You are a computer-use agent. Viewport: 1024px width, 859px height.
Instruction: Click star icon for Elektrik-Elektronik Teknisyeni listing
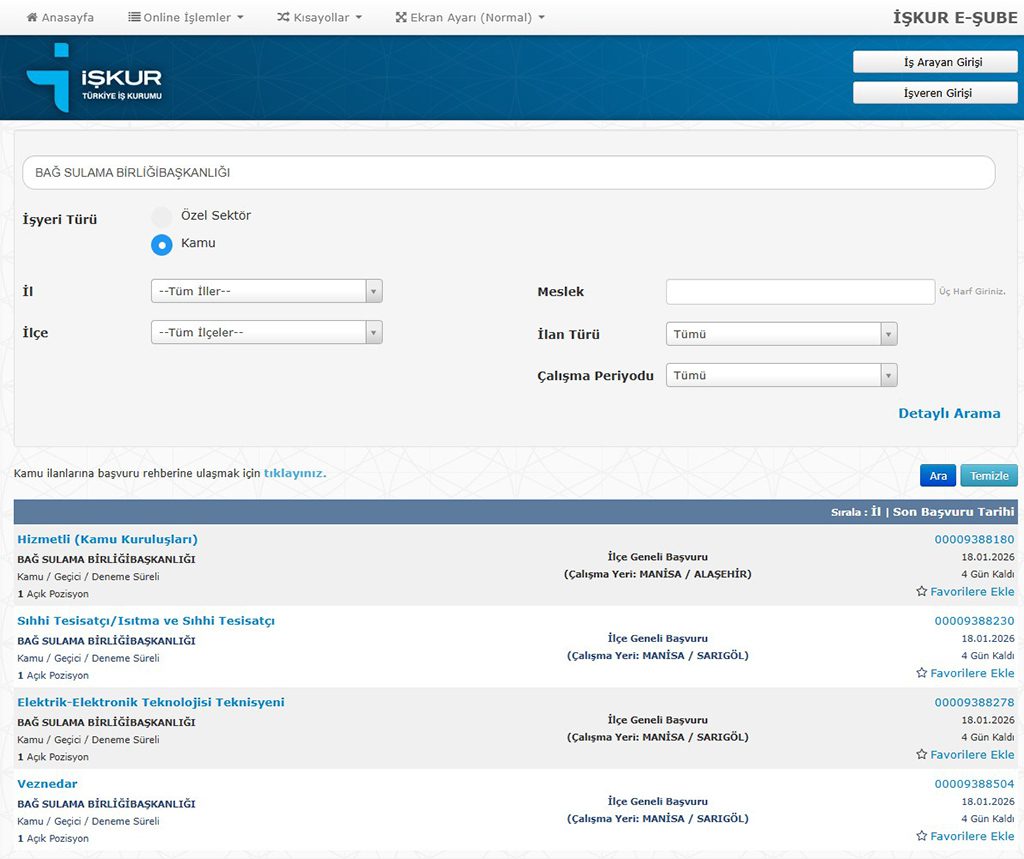(x=921, y=755)
